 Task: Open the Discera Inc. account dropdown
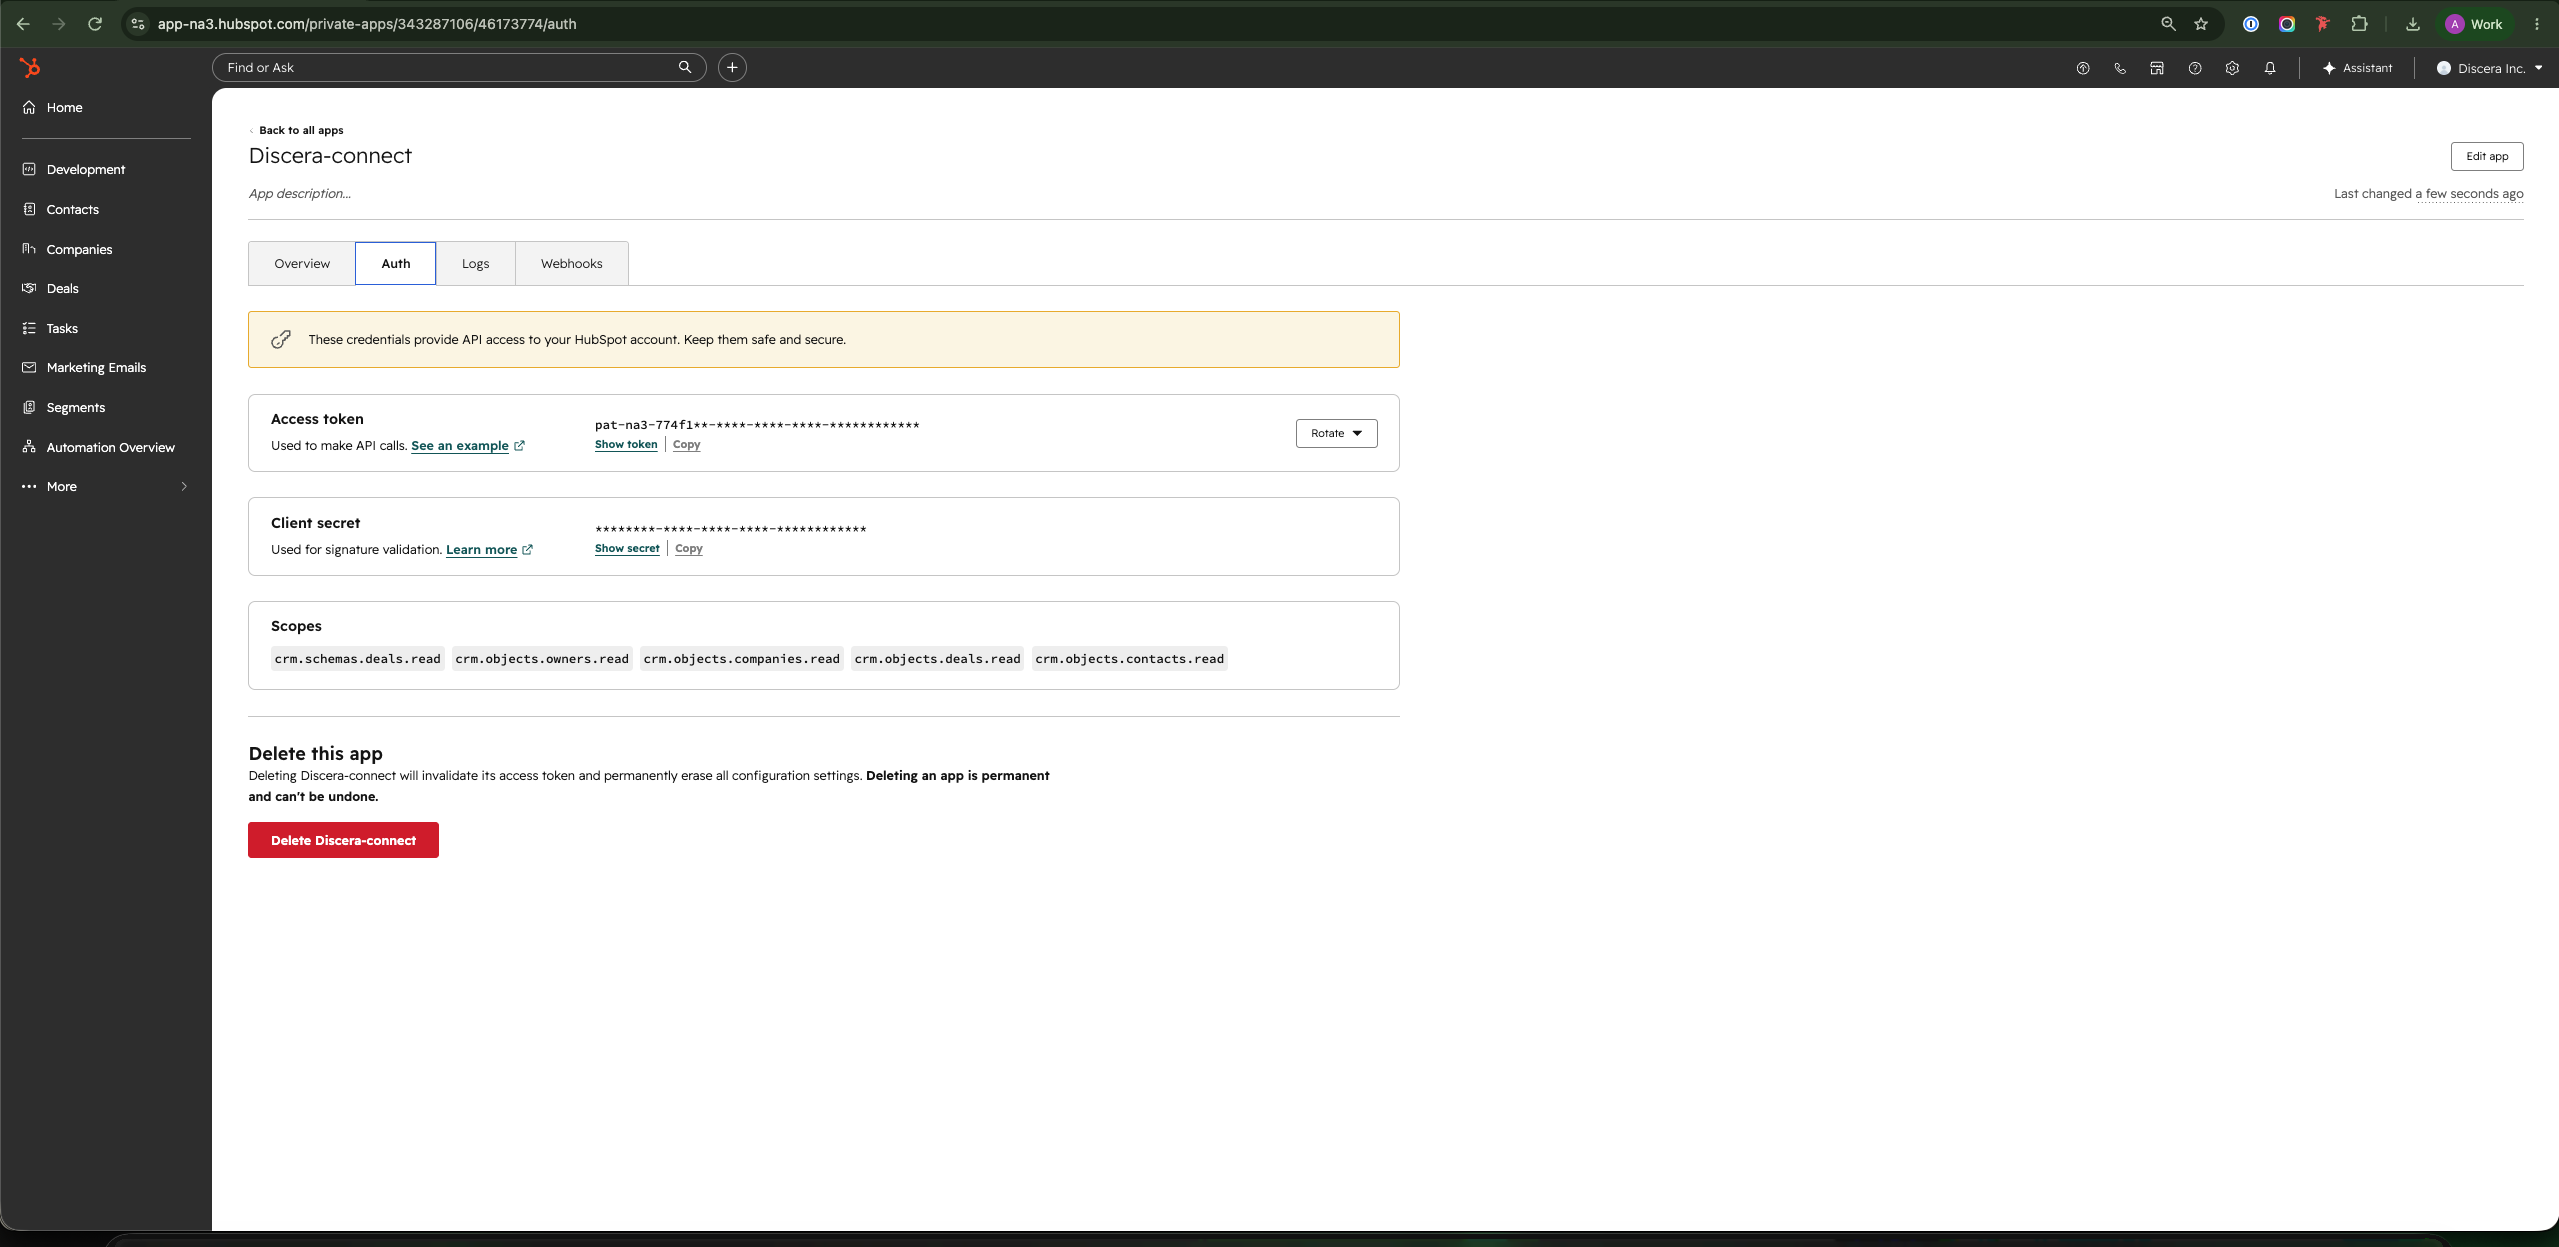[2489, 68]
